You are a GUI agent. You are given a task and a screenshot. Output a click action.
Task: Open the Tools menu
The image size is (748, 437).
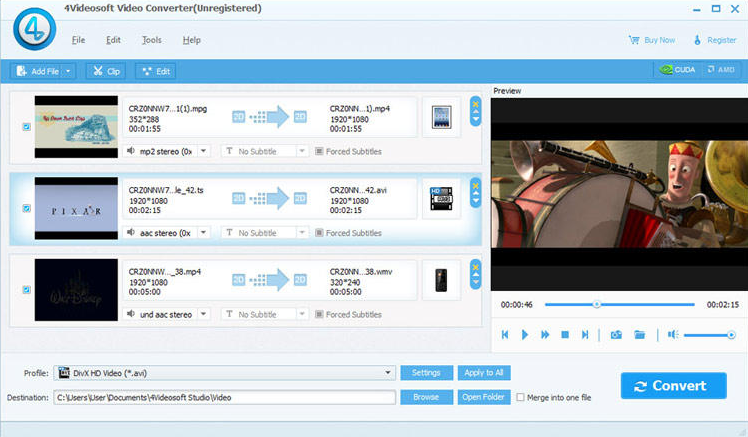pyautogui.click(x=152, y=40)
